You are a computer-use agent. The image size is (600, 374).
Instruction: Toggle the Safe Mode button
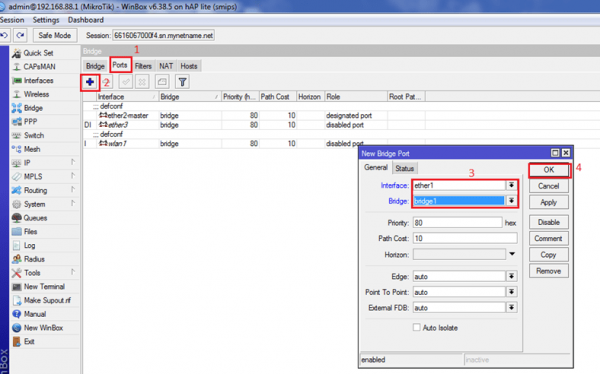coord(55,35)
